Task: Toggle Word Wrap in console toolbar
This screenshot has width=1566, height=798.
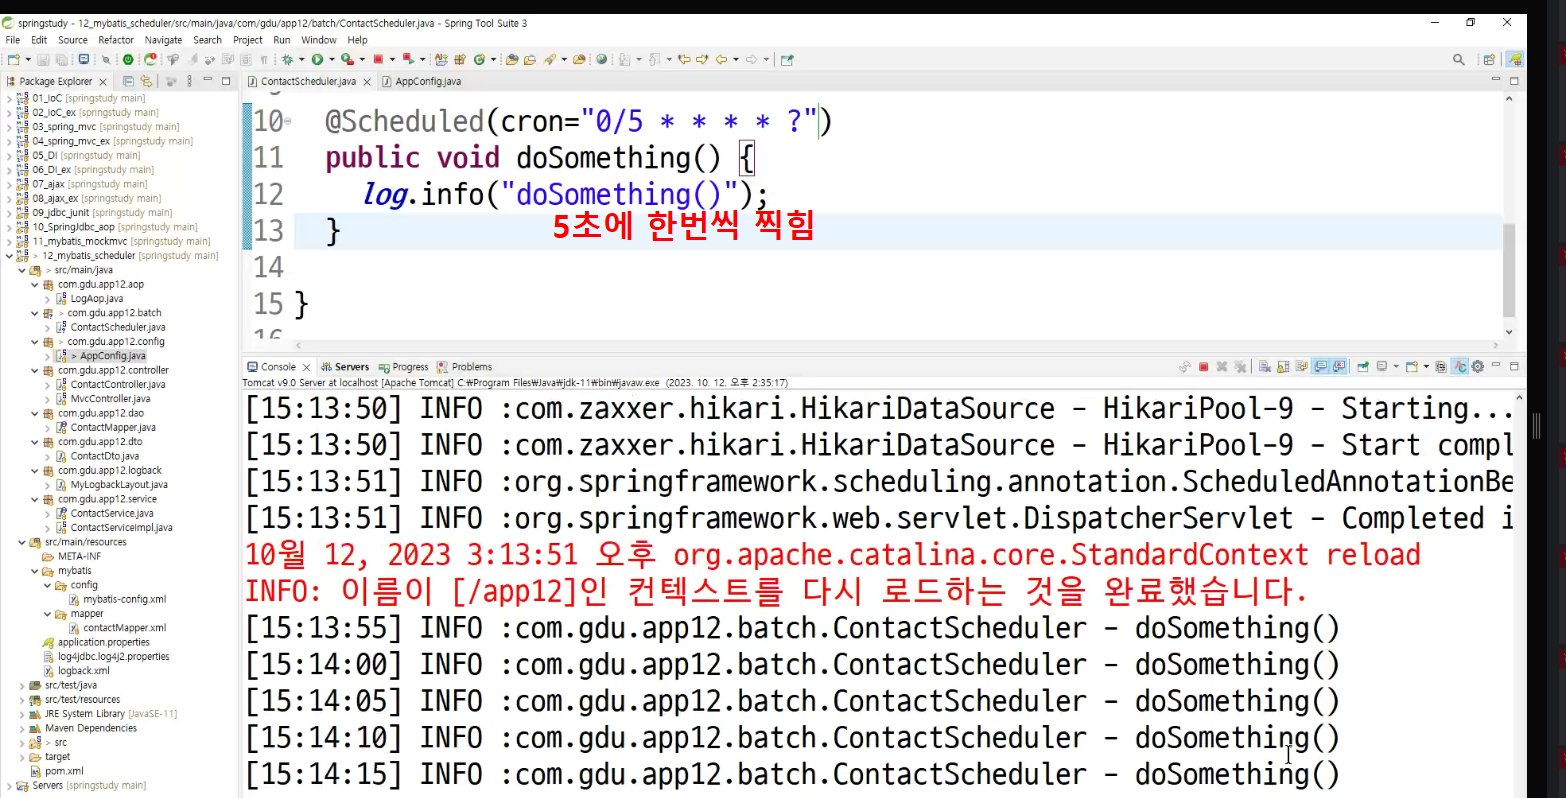Action: click(x=1301, y=367)
